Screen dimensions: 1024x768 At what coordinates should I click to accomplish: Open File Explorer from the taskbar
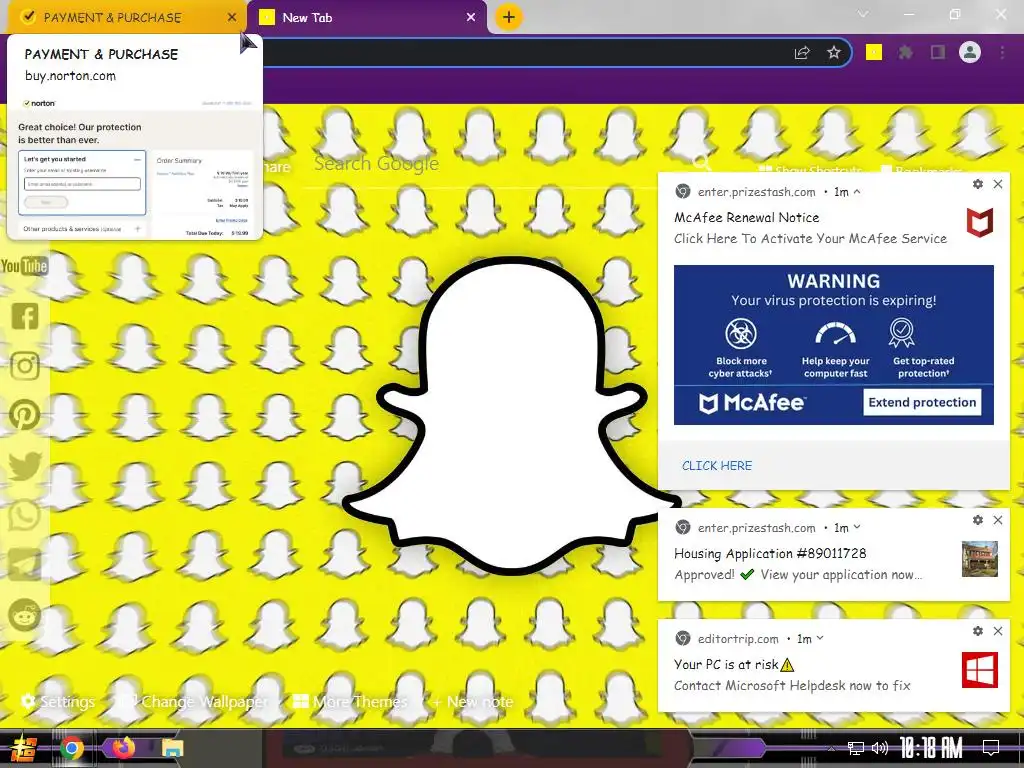[172, 748]
